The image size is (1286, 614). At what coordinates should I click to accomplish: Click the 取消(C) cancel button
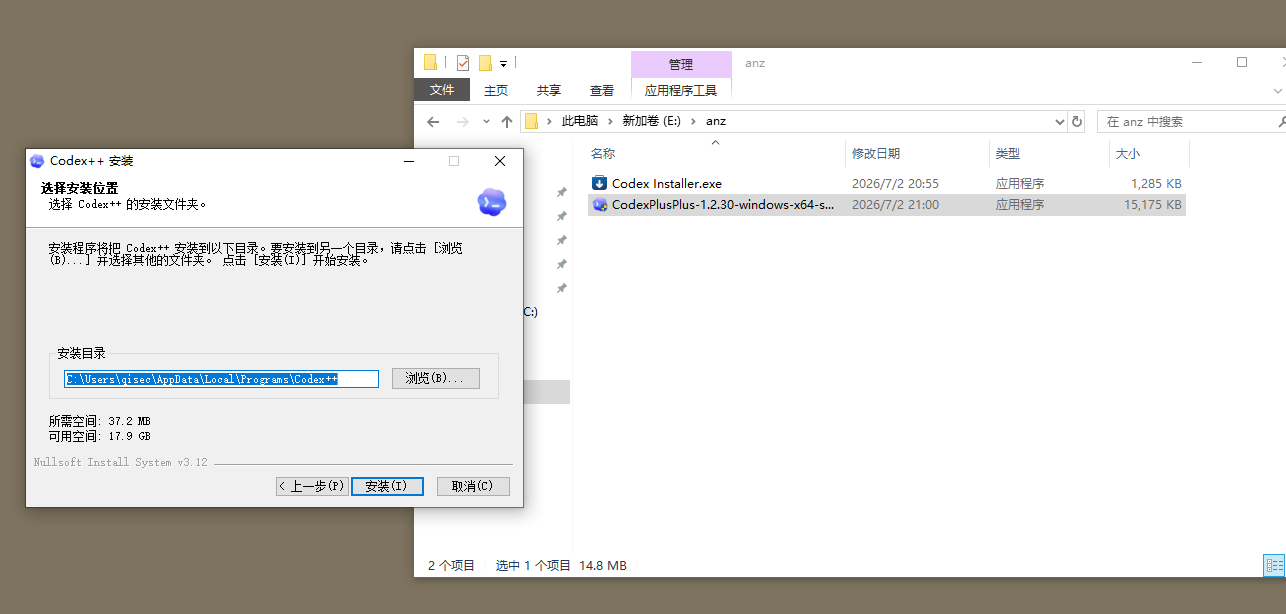coord(473,486)
